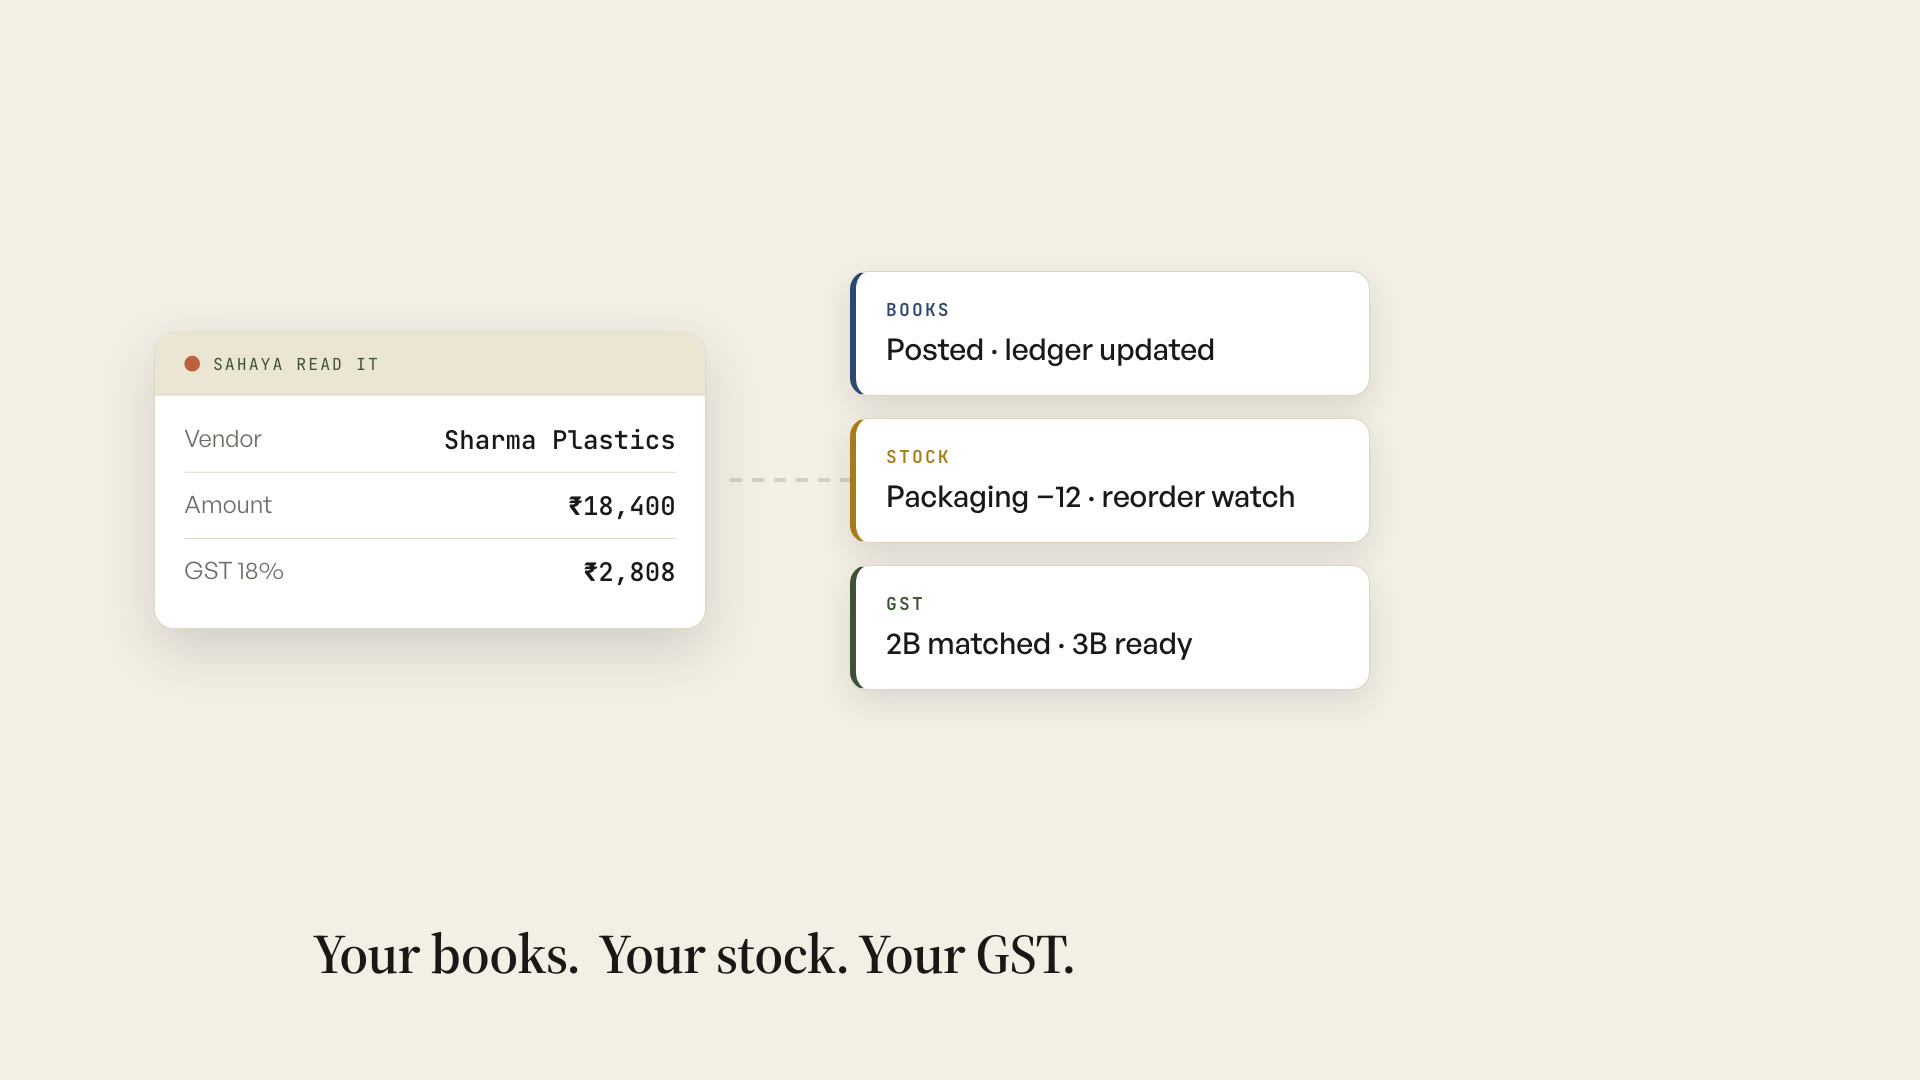Click the Your GST. headline text
This screenshot has width=1920, height=1080.
[967, 955]
